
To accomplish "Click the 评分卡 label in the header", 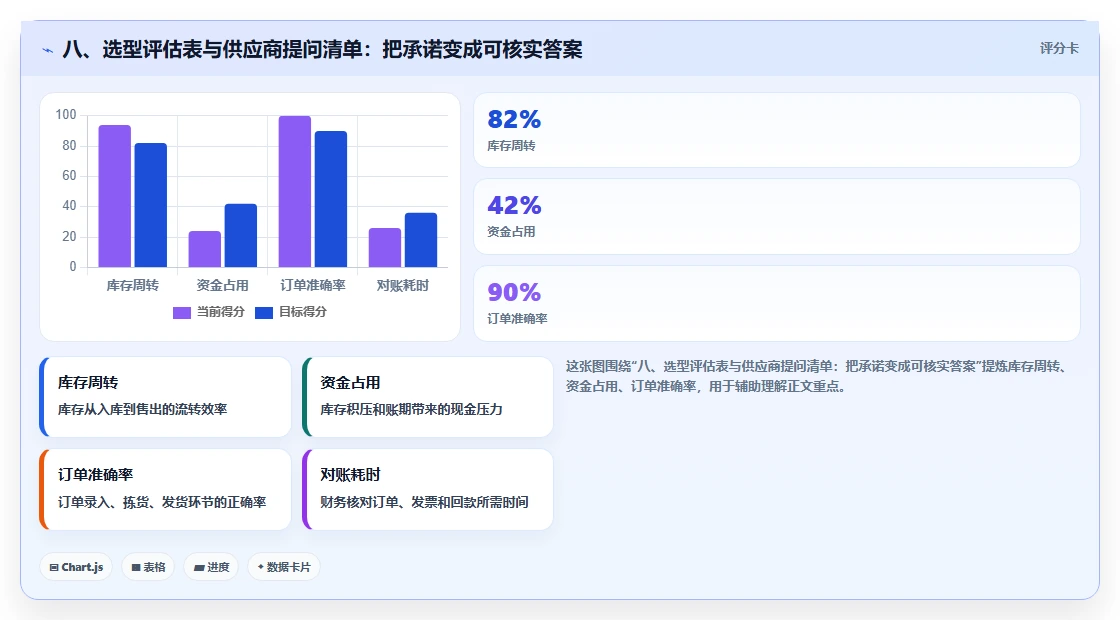I will 1059,49.
